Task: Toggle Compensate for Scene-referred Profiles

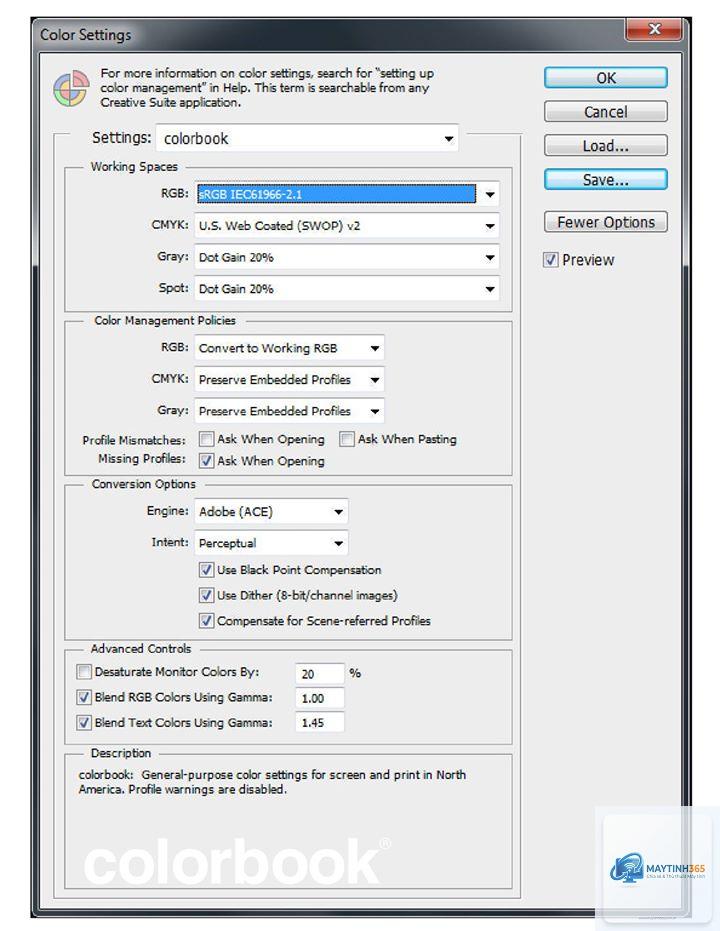Action: [206, 620]
